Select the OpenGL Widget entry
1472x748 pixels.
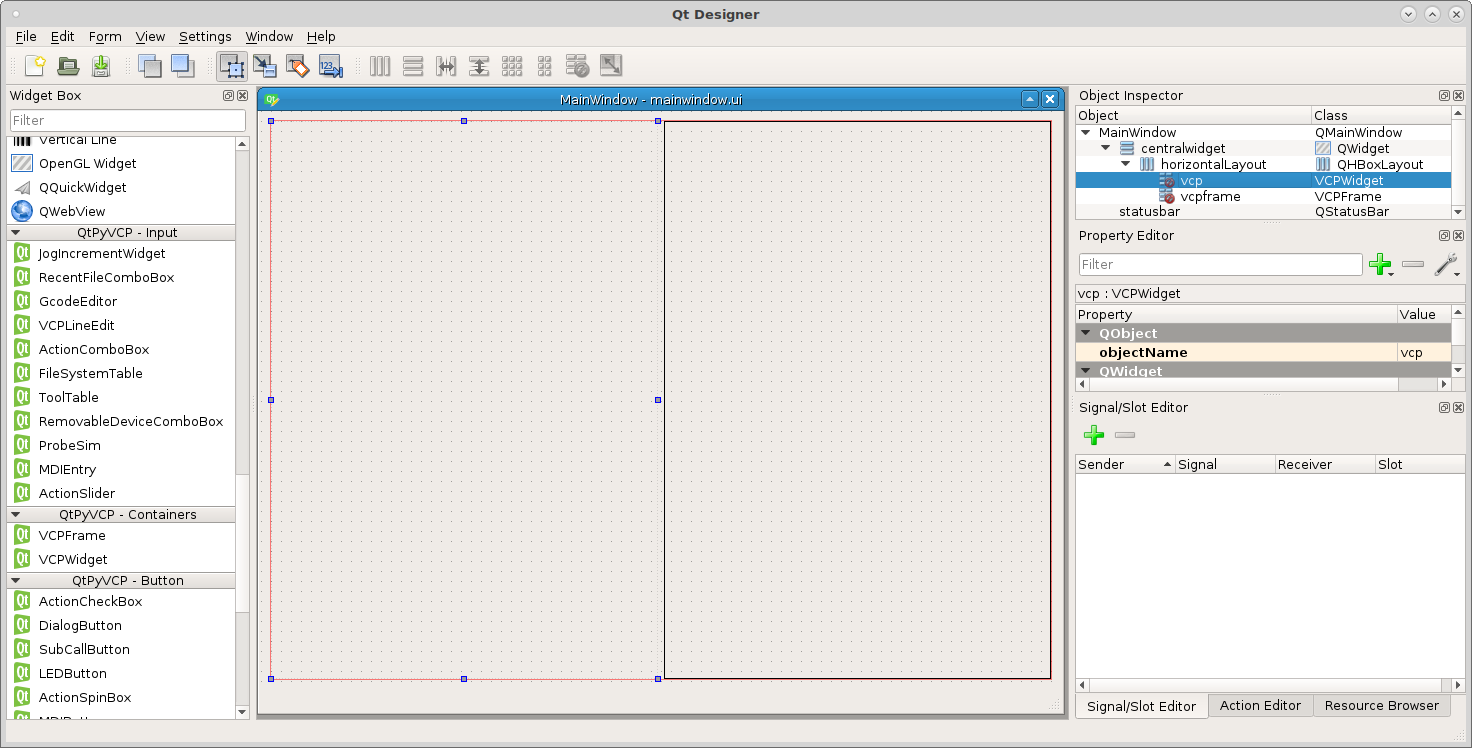click(x=87, y=163)
